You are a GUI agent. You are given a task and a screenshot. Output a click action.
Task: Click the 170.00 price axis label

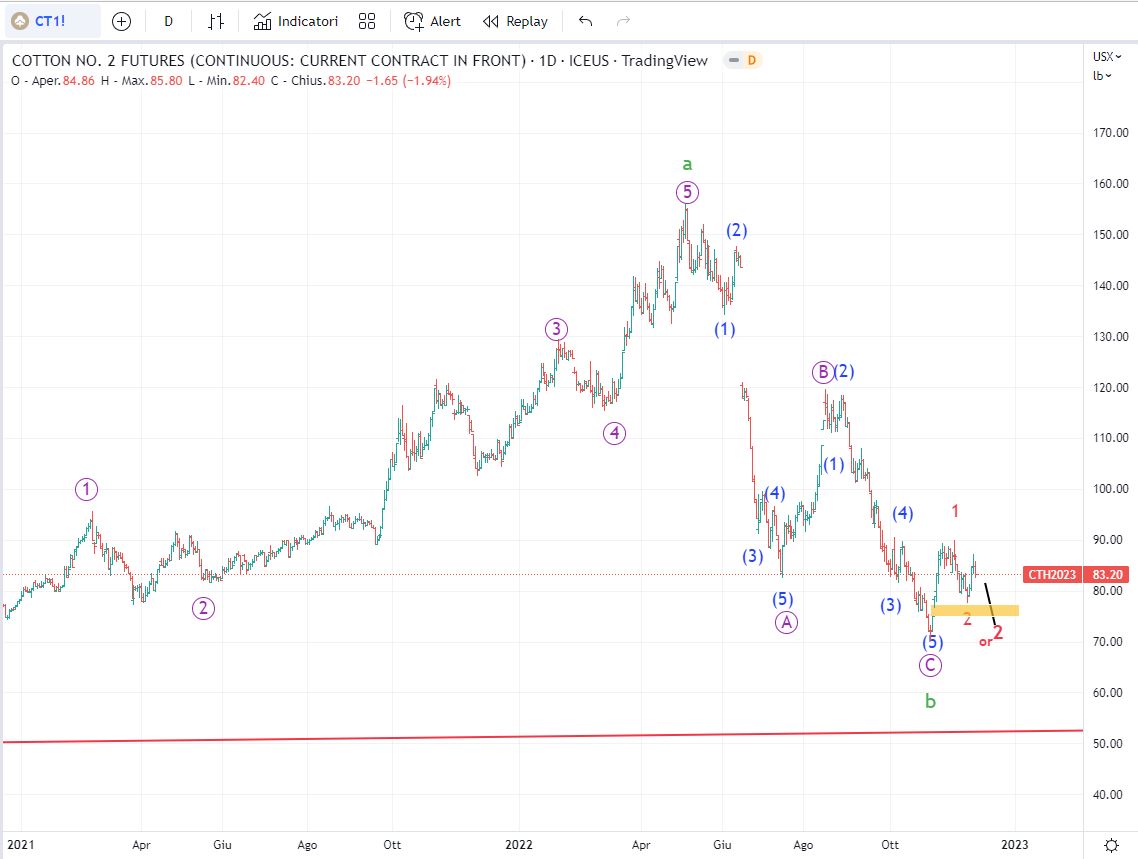click(x=1111, y=133)
